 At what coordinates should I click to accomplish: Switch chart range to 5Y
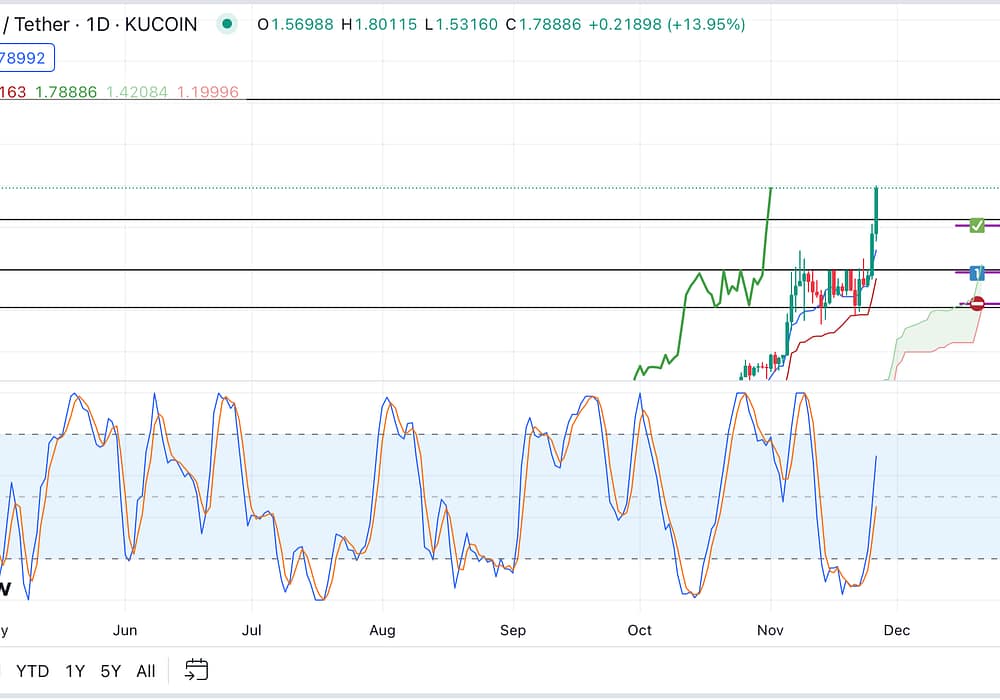pyautogui.click(x=110, y=671)
